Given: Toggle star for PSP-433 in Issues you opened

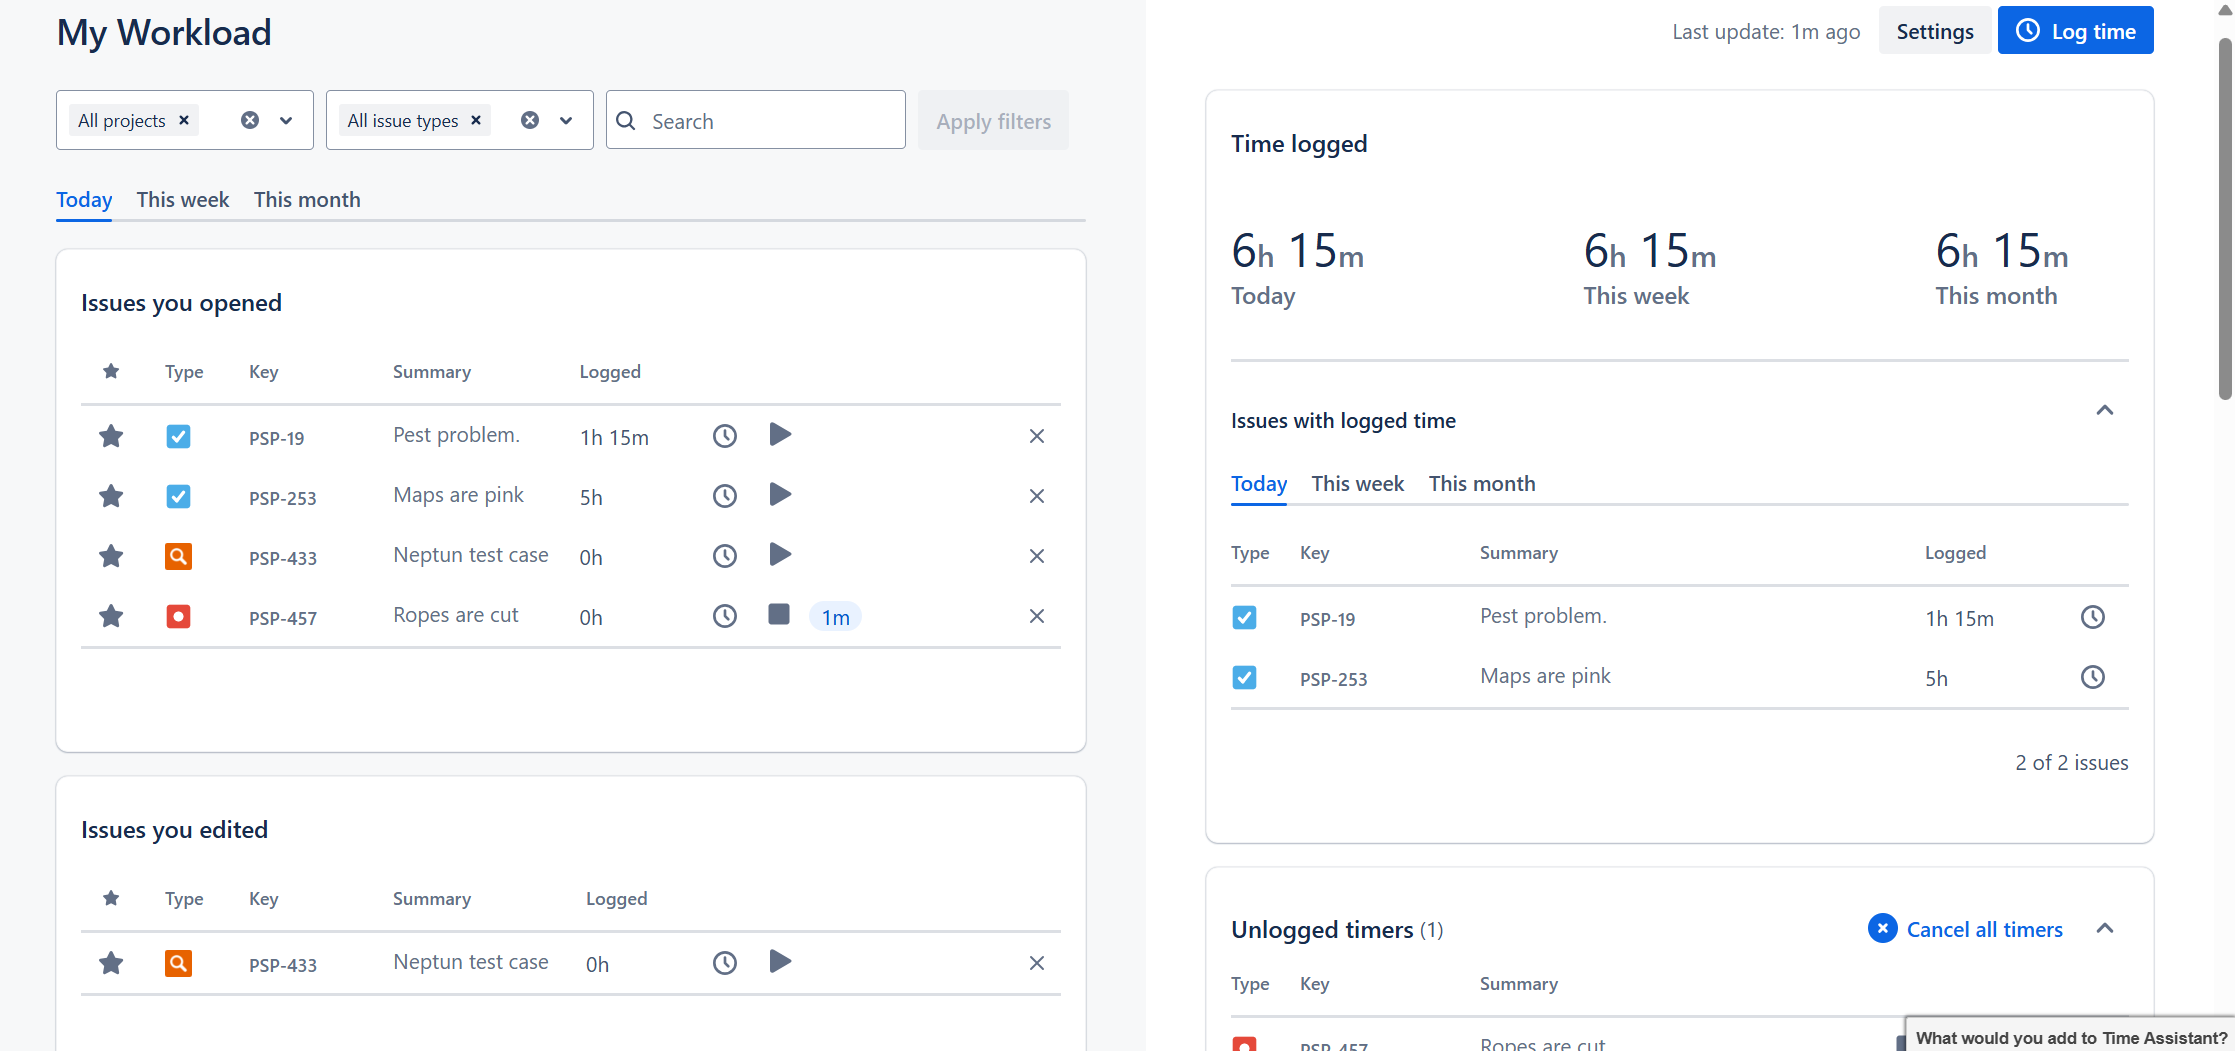Looking at the screenshot, I should click(x=111, y=556).
